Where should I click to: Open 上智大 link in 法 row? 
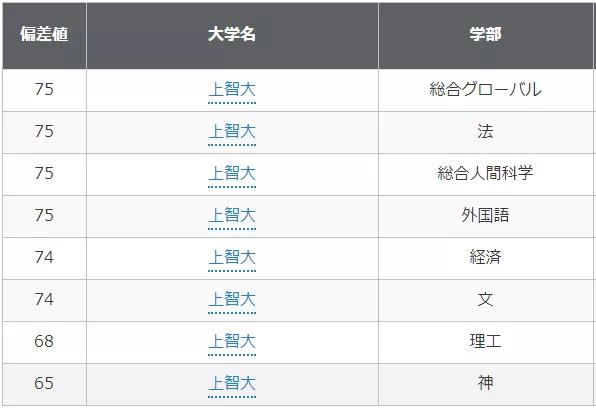click(232, 132)
